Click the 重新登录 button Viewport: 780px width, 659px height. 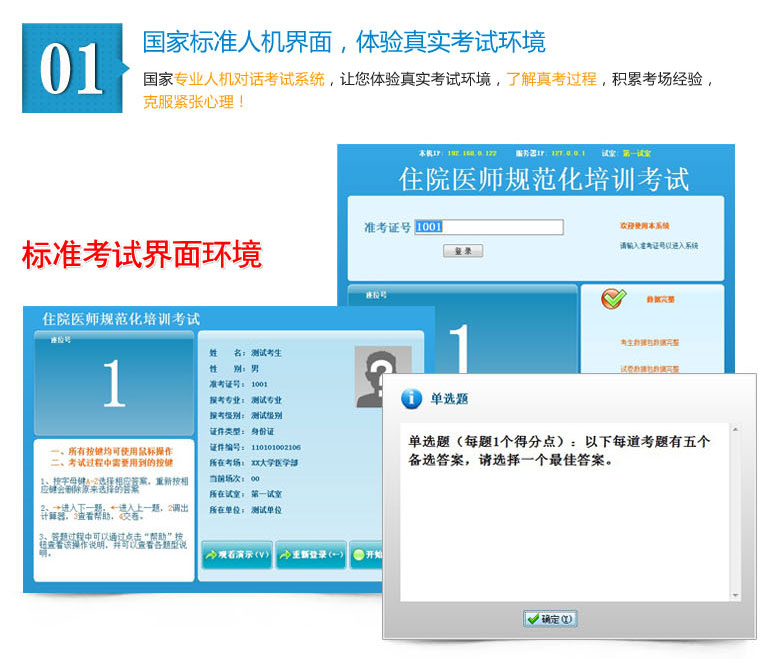(310, 554)
